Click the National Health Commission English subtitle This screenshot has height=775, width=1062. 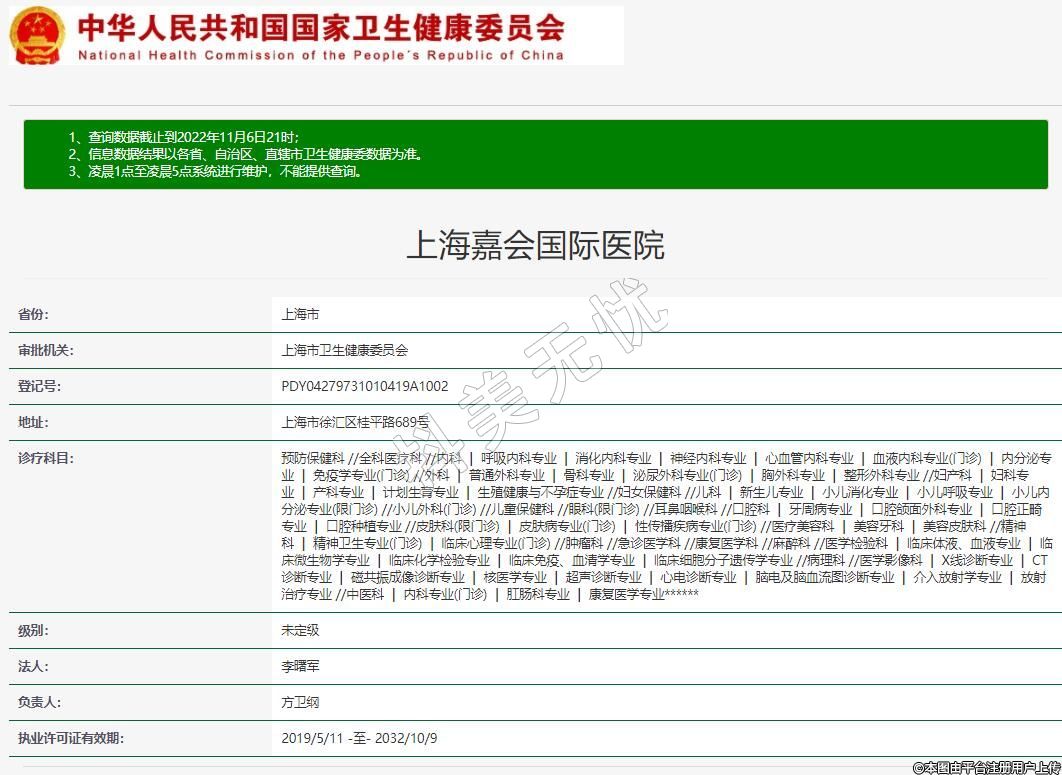(x=320, y=55)
